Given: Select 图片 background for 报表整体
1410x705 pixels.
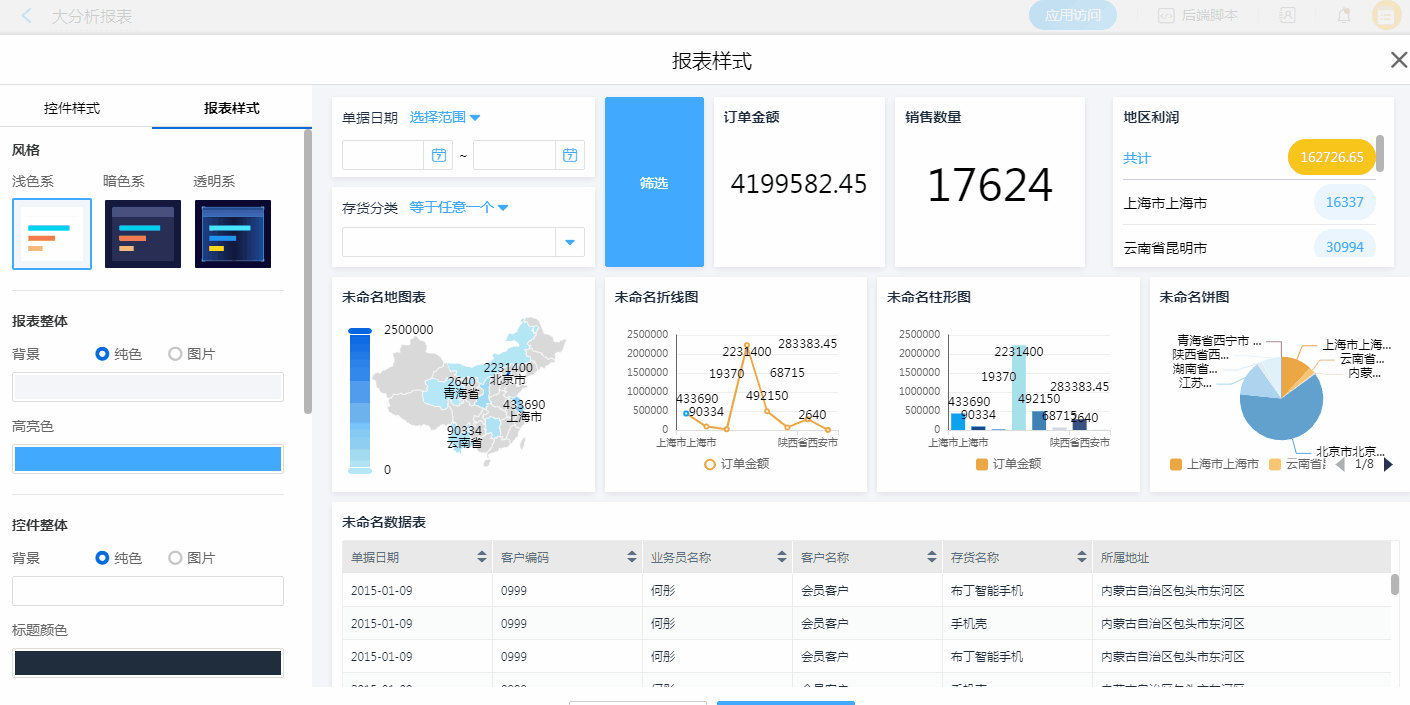Looking at the screenshot, I should coord(176,354).
